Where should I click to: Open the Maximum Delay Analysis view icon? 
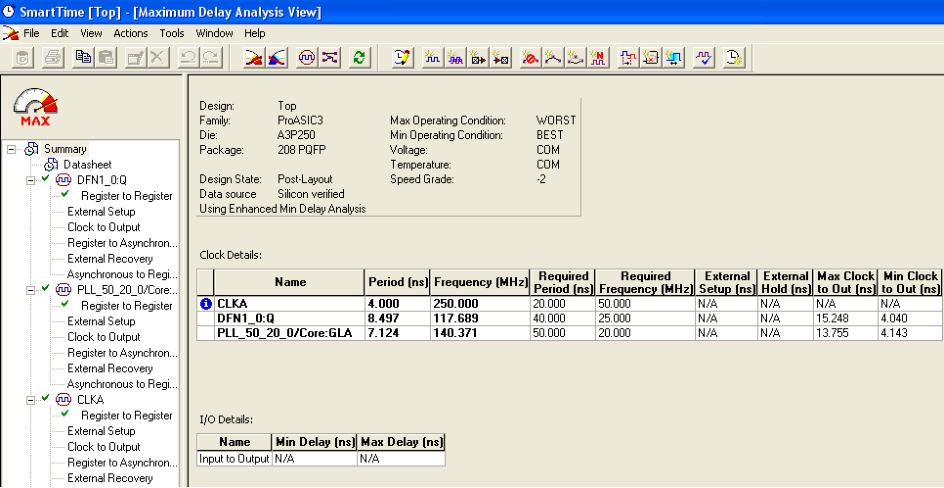point(254,58)
